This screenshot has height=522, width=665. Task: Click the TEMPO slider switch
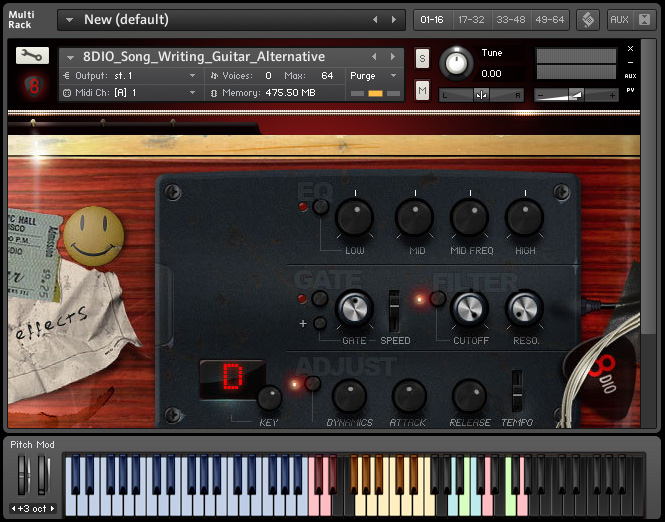click(x=517, y=391)
